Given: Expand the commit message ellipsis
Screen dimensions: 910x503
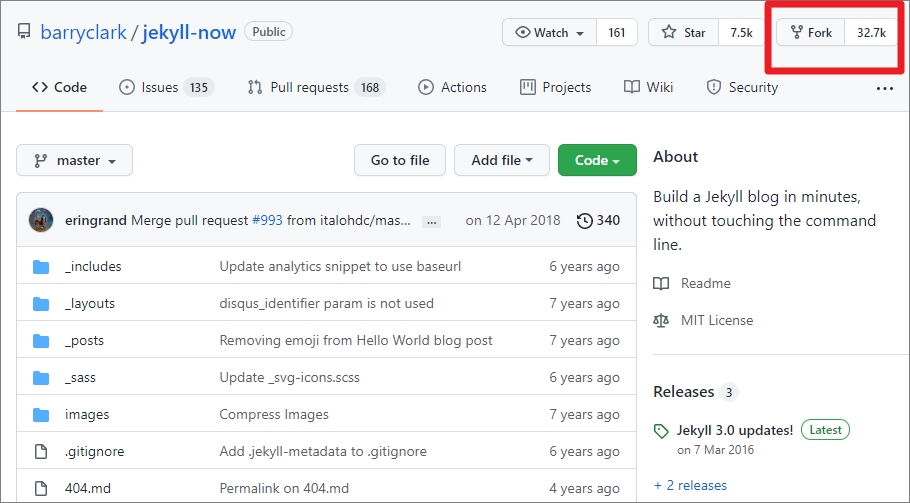Looking at the screenshot, I should pos(431,222).
